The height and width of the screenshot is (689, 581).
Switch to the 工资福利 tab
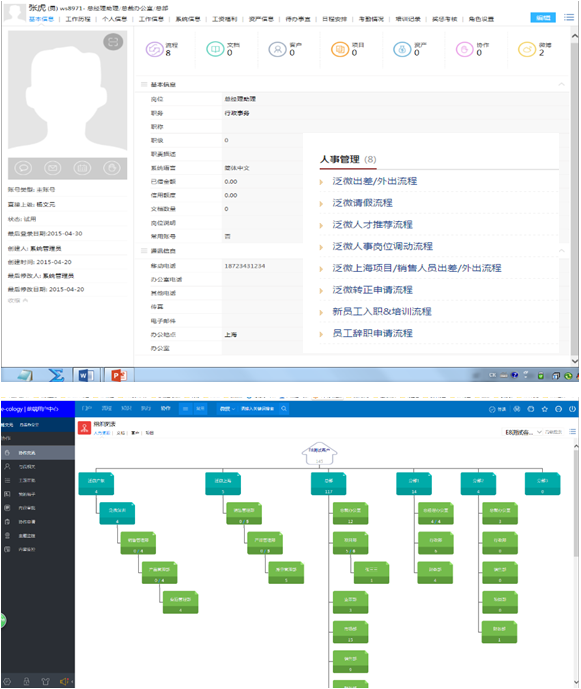pyautogui.click(x=225, y=19)
